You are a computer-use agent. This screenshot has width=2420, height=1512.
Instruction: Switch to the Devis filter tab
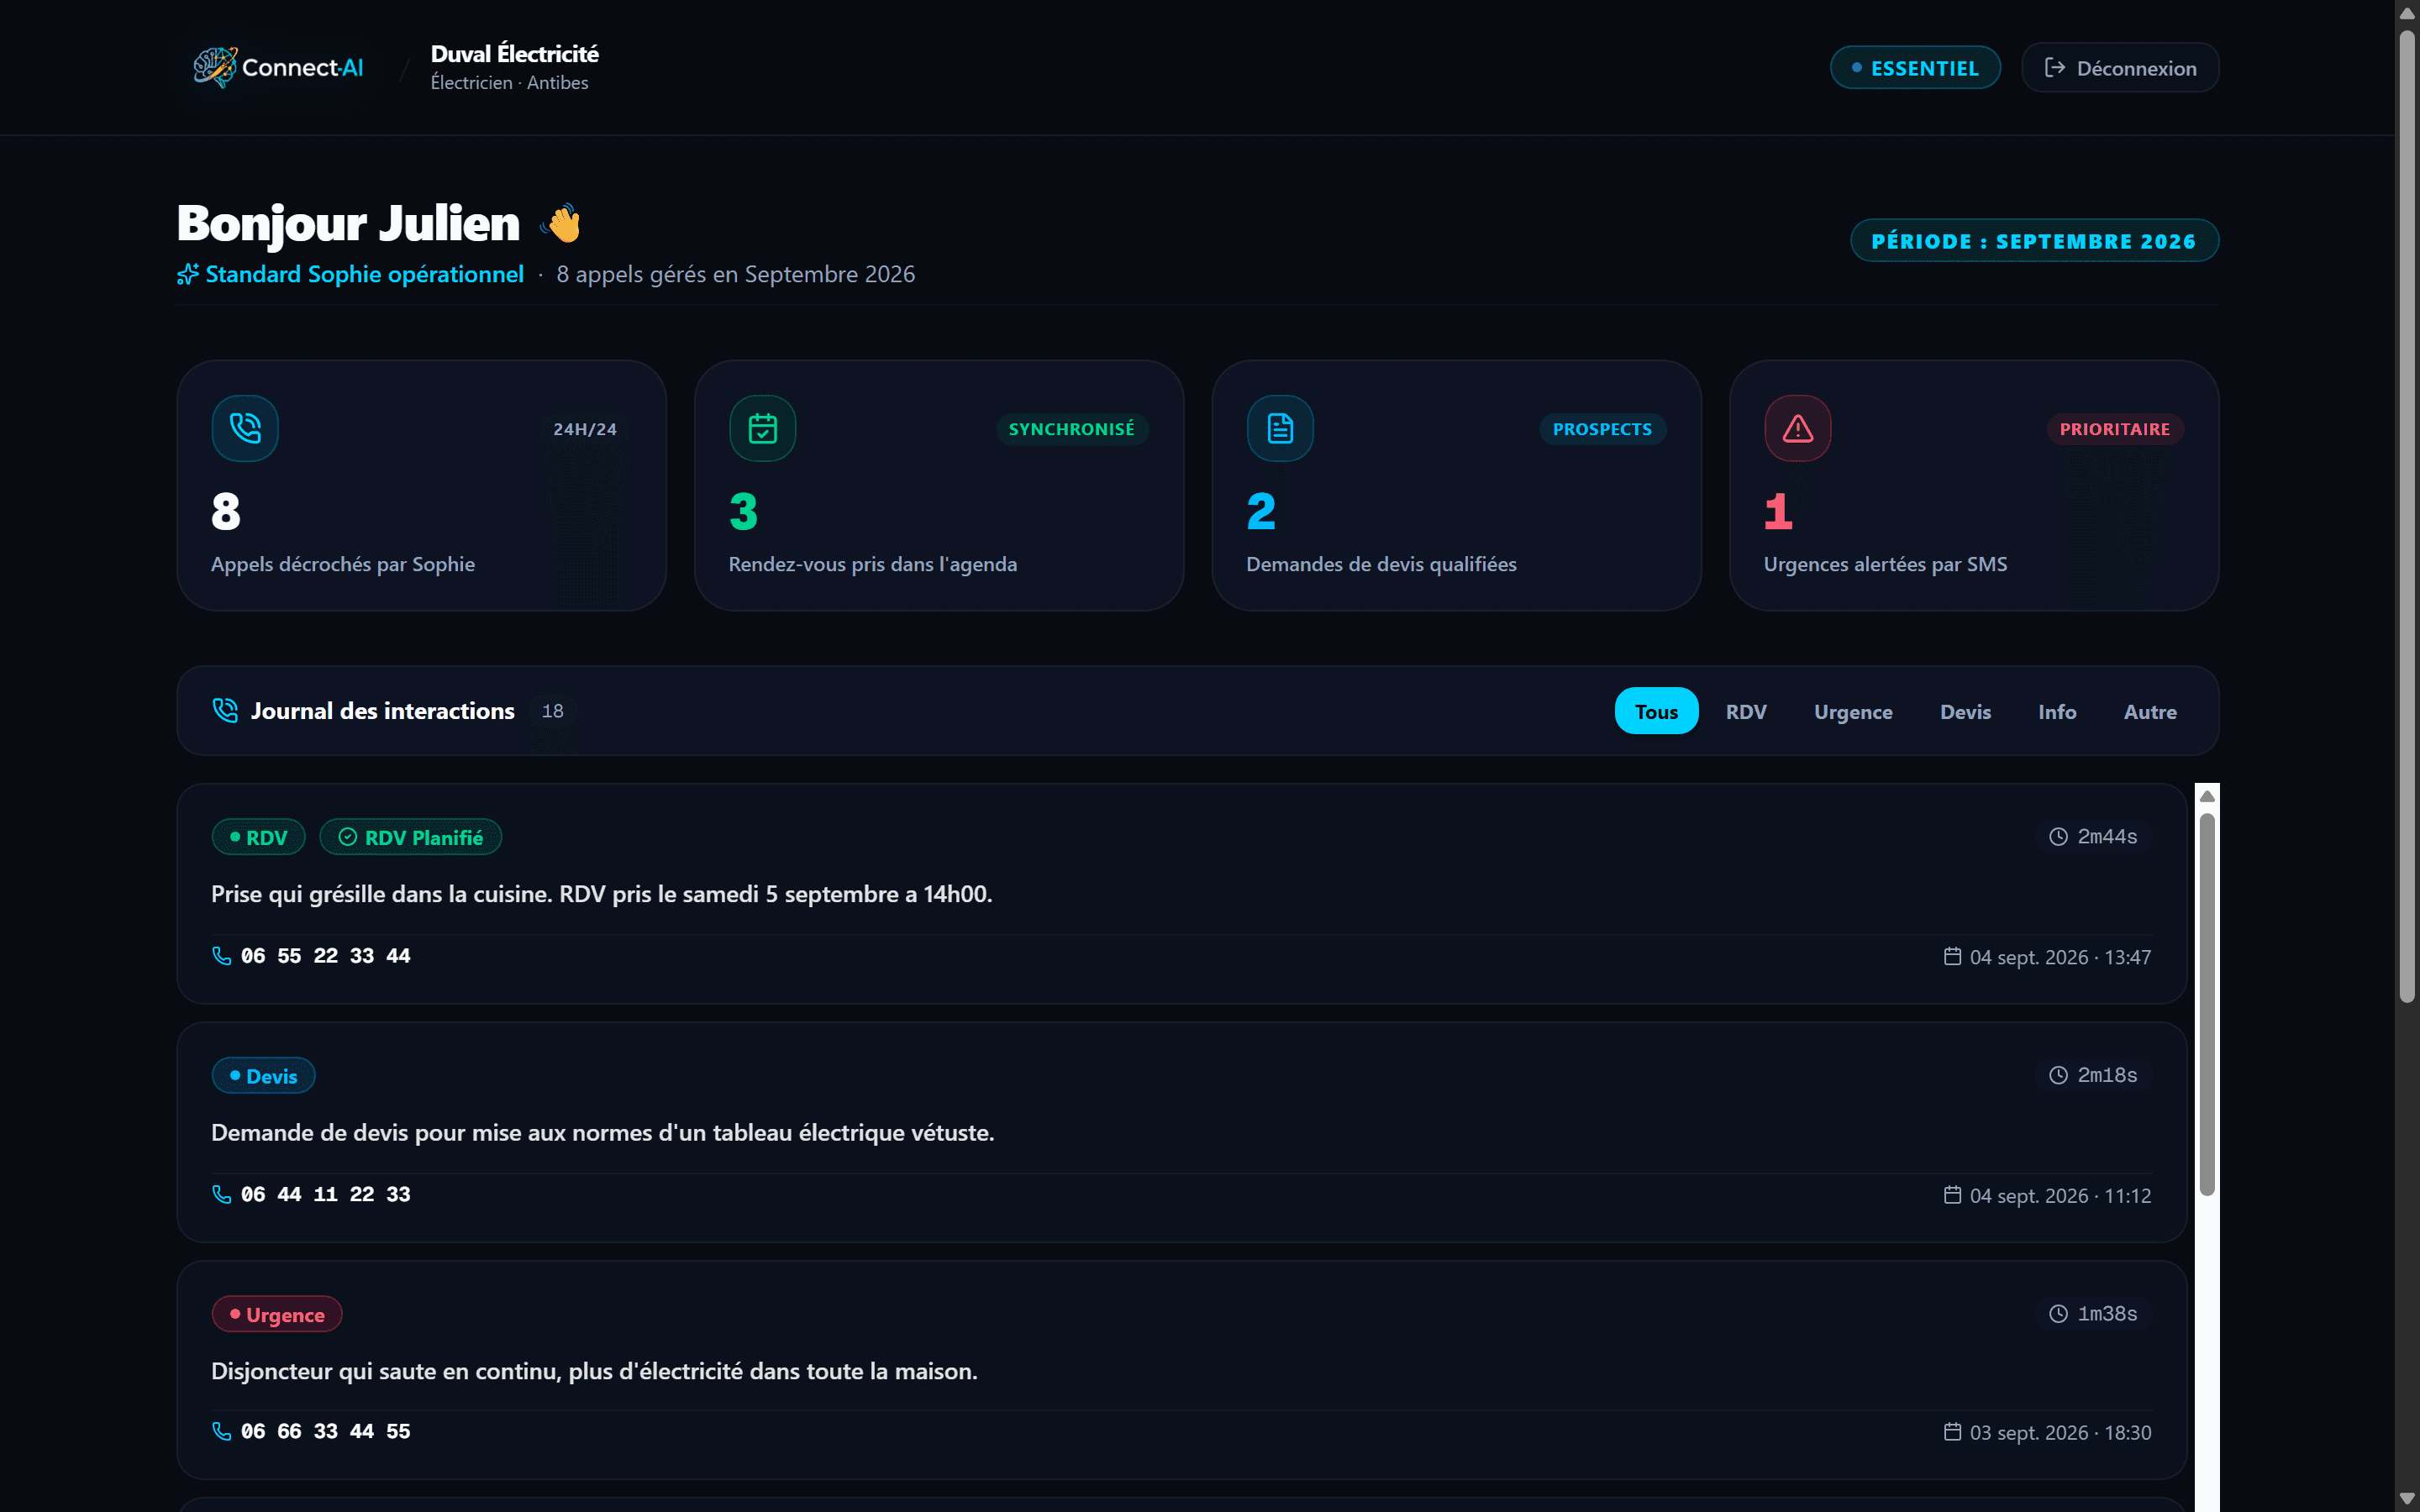click(1965, 711)
